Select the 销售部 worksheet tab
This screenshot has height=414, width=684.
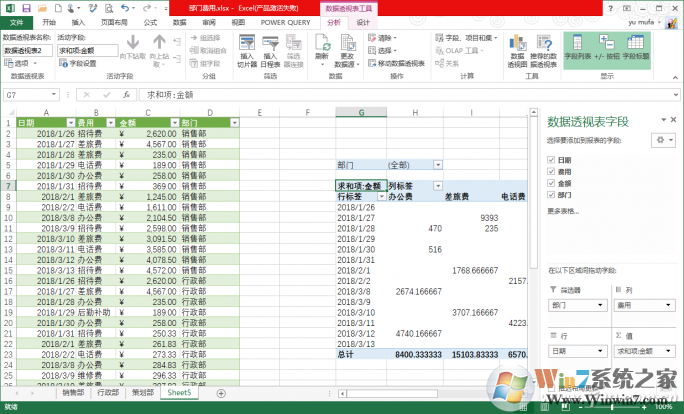(x=73, y=394)
